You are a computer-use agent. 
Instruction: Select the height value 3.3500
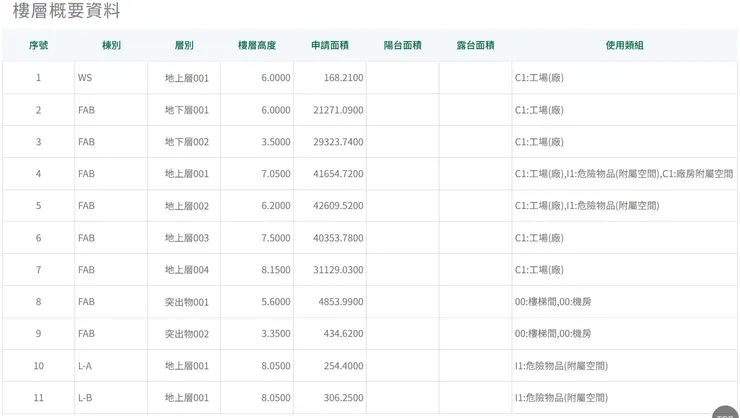coord(276,334)
